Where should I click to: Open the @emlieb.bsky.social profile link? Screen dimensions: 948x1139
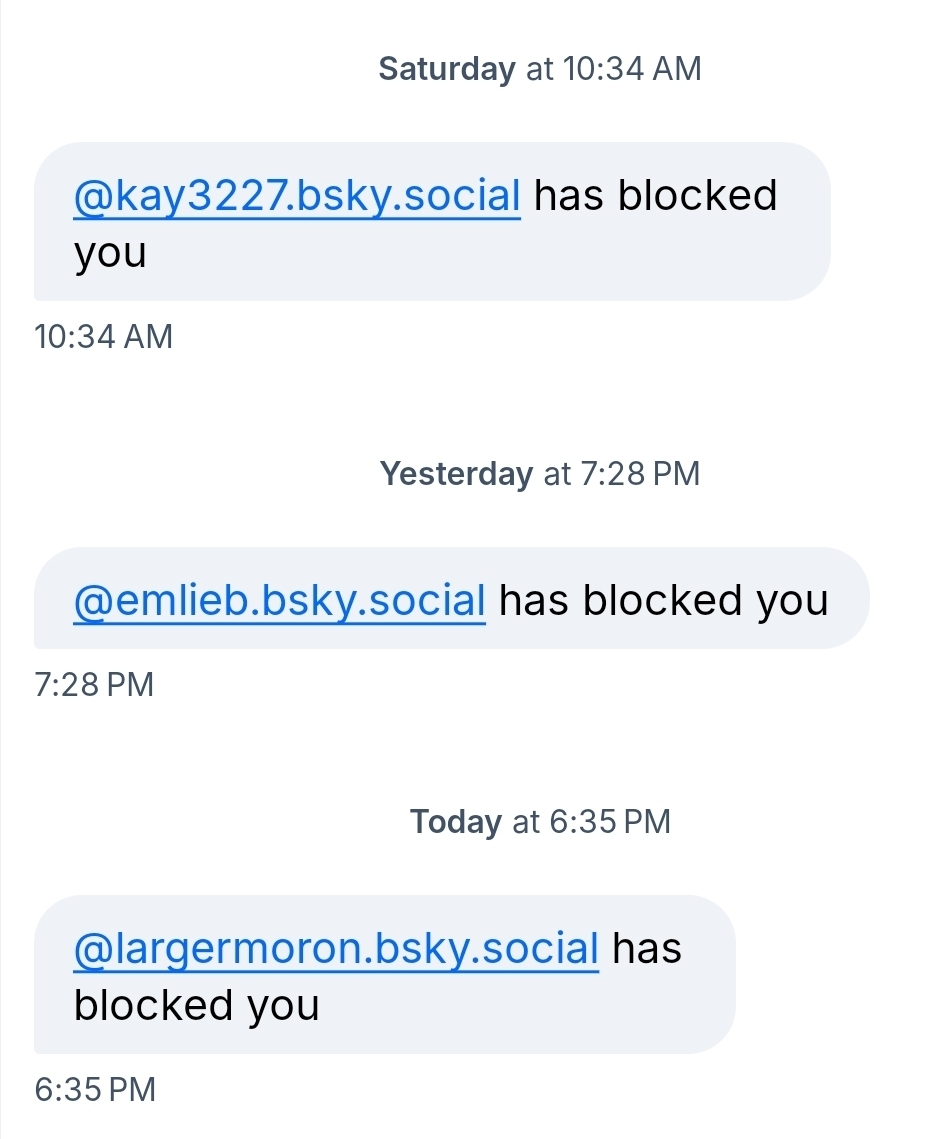pyautogui.click(x=279, y=600)
